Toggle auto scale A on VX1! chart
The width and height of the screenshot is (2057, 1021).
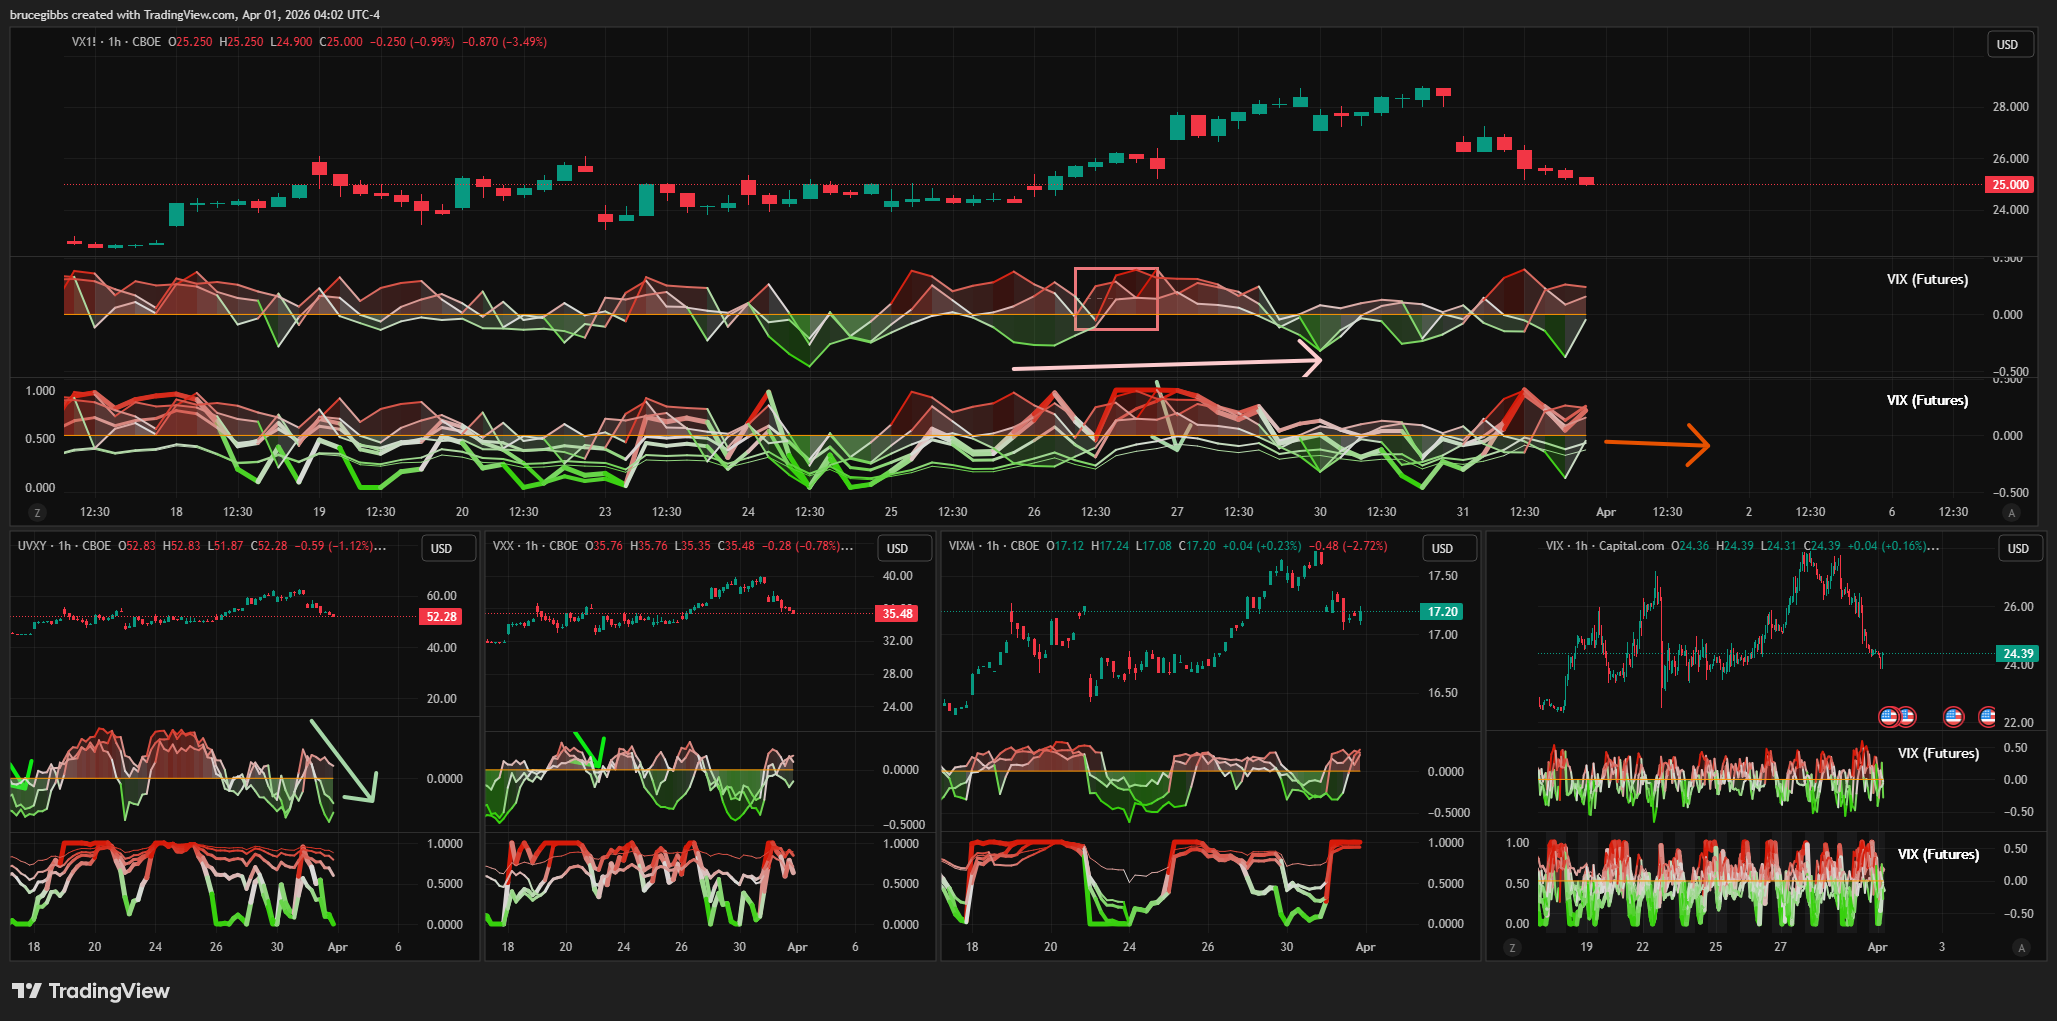tap(2012, 513)
